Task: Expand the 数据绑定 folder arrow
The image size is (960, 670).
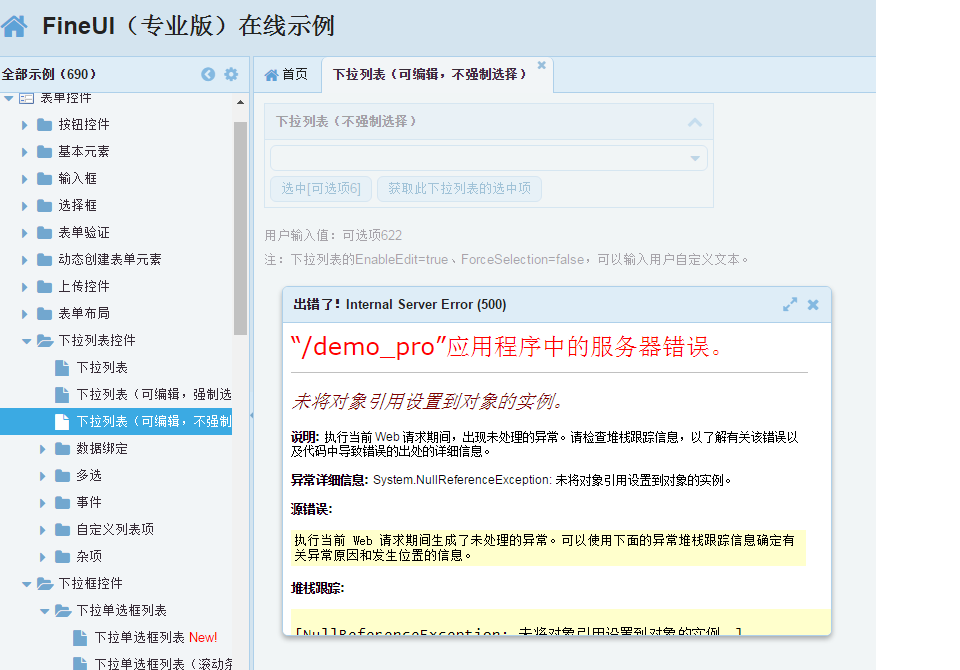Action: pyautogui.click(x=42, y=449)
